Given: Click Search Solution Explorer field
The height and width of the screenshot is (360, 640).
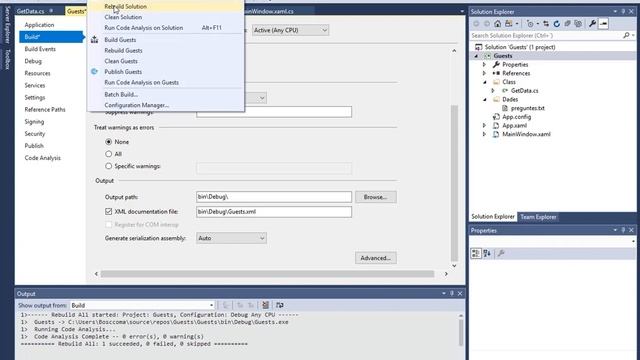Looking at the screenshot, I should (546, 36).
